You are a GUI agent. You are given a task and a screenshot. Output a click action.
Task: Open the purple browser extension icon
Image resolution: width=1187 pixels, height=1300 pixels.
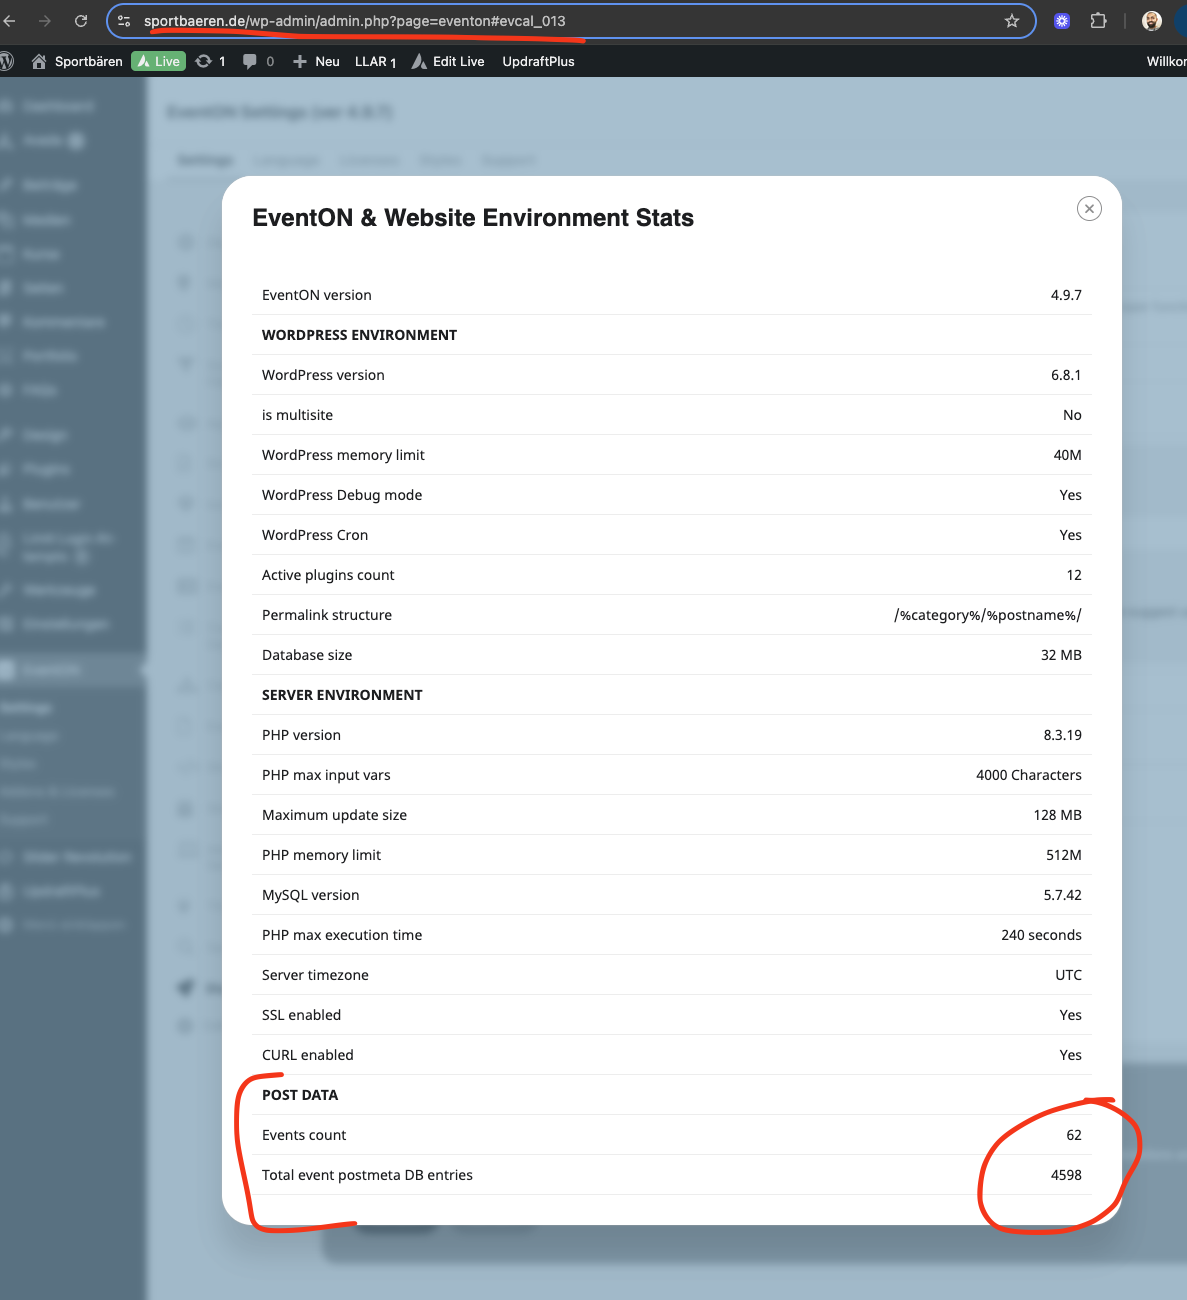point(1062,21)
